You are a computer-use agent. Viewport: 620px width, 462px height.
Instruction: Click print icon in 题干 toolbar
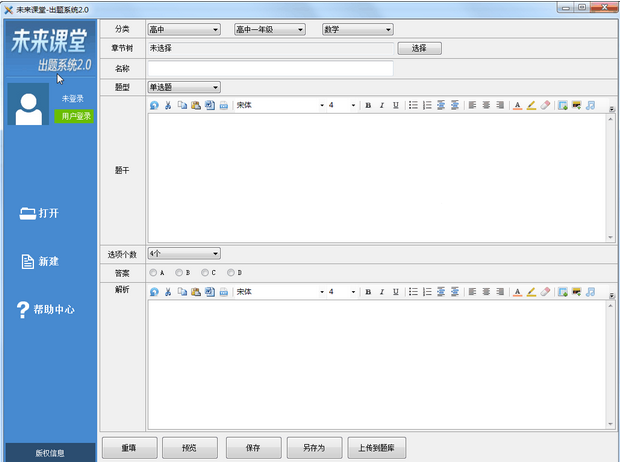pos(224,105)
